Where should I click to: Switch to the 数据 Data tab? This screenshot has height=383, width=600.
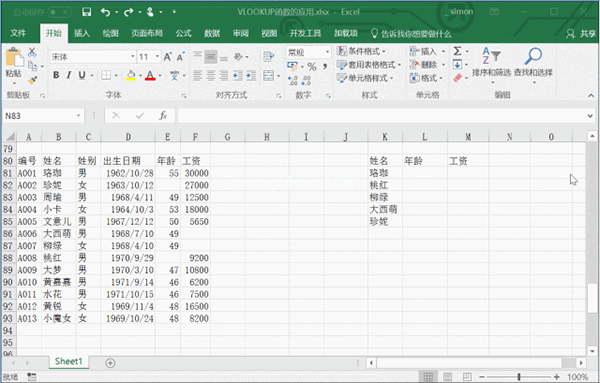tap(212, 33)
